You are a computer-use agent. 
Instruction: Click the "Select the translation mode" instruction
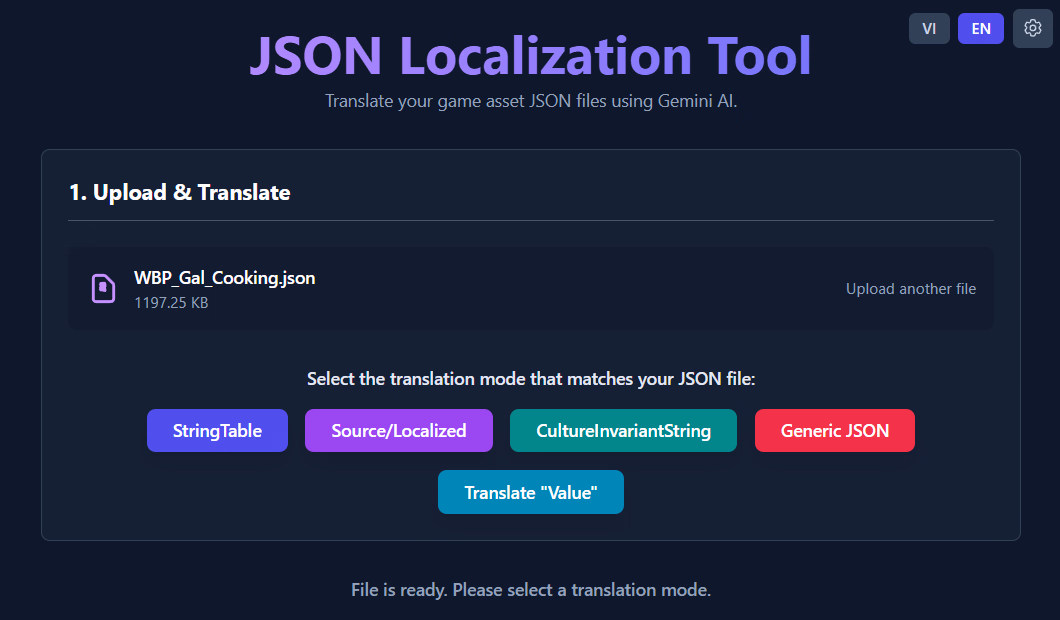click(x=530, y=379)
